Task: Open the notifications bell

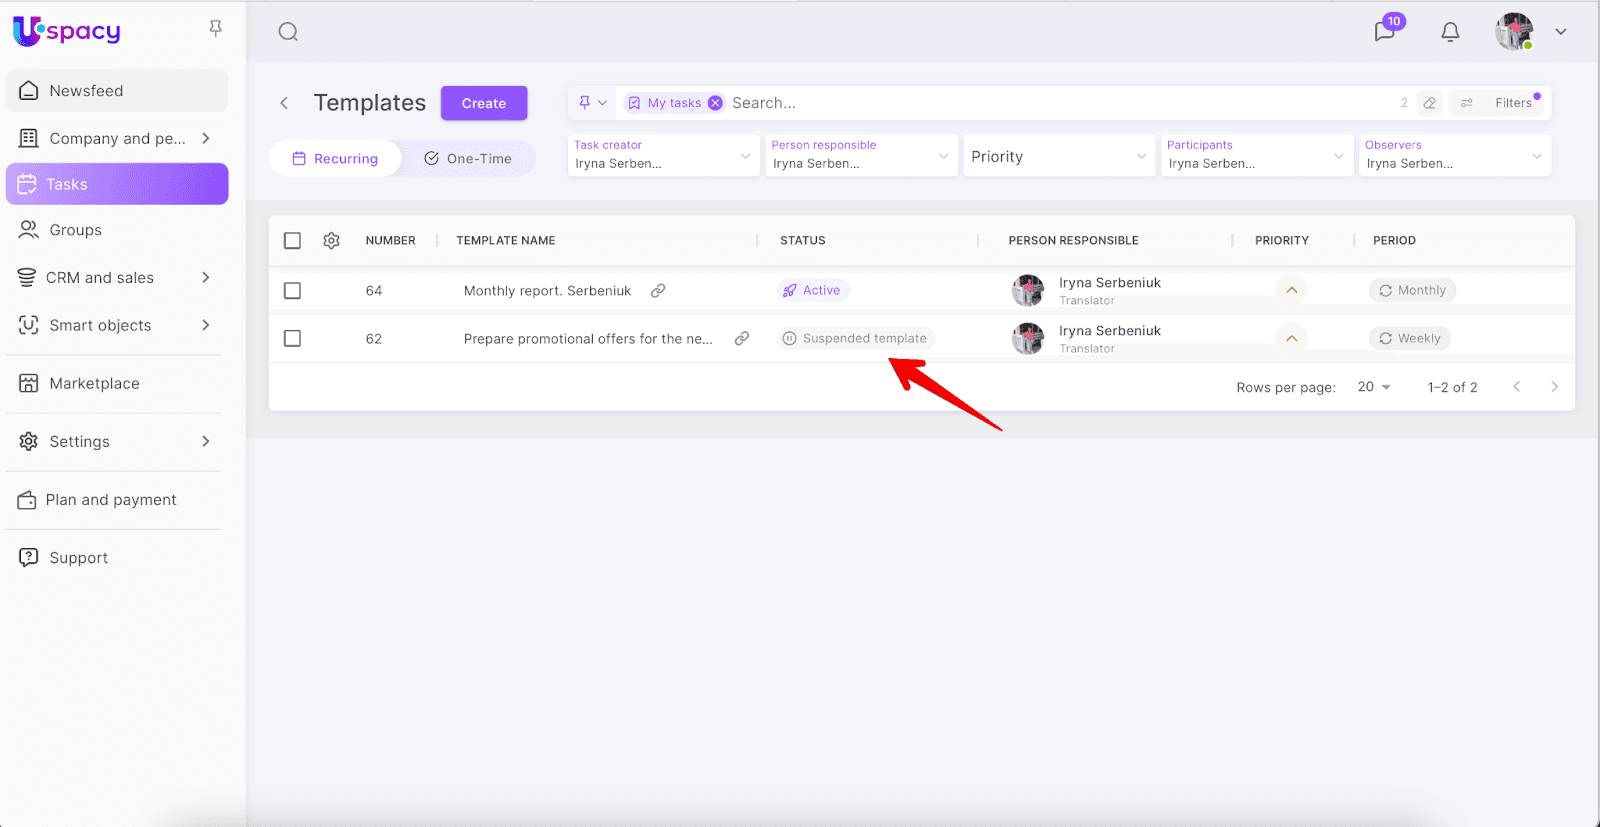Action: pos(1450,32)
